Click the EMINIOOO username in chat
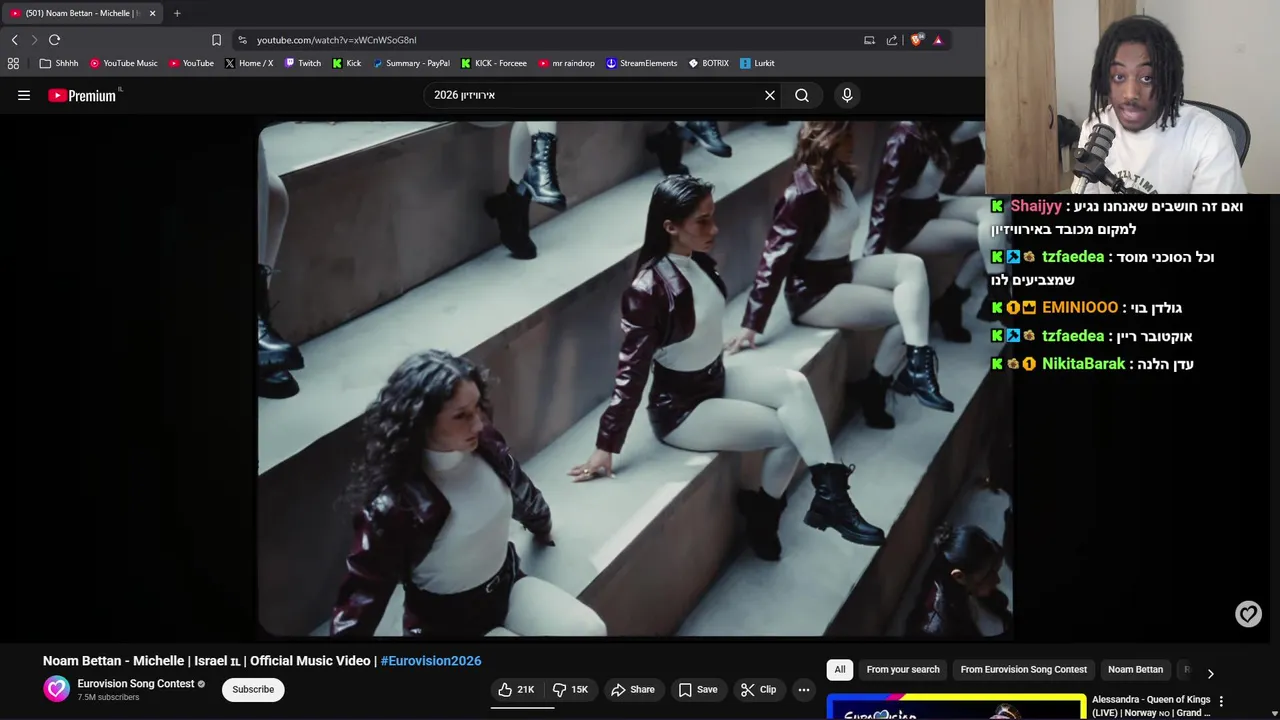 click(1080, 308)
